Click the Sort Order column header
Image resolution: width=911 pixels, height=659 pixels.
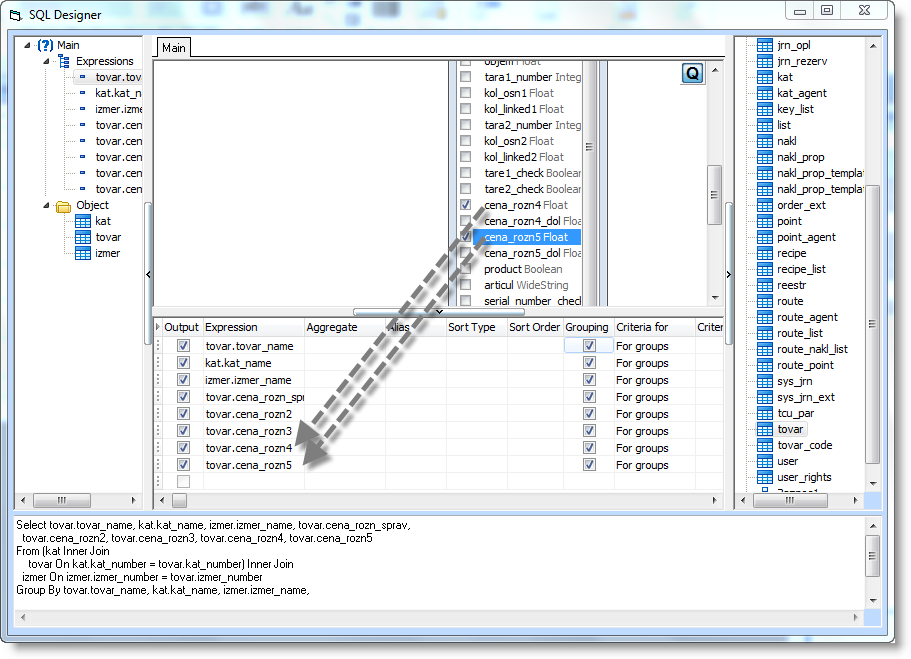535,327
